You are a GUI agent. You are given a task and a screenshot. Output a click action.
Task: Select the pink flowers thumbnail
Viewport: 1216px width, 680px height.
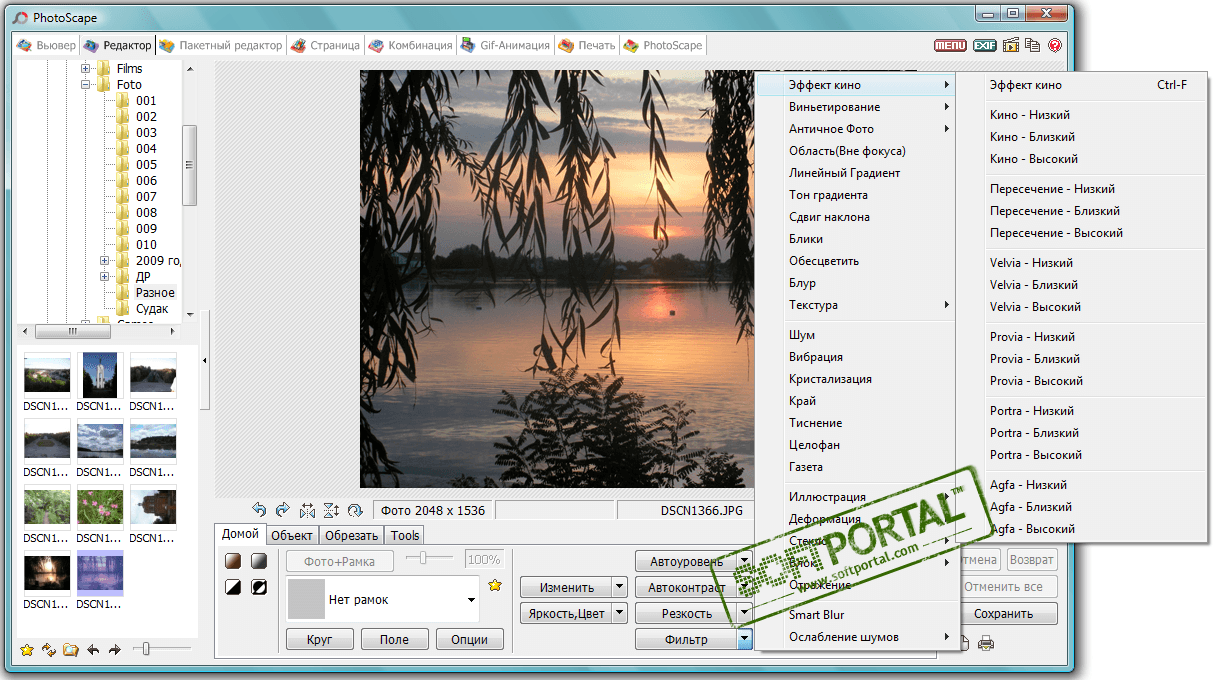(x=100, y=509)
